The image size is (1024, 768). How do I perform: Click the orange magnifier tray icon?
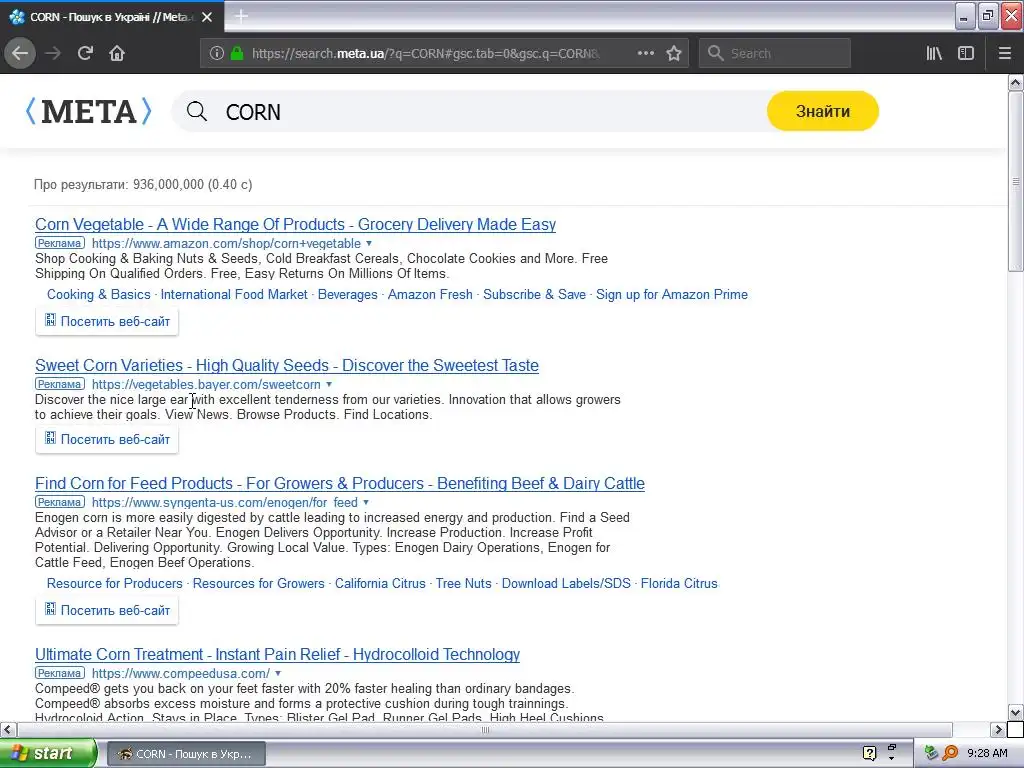point(950,753)
